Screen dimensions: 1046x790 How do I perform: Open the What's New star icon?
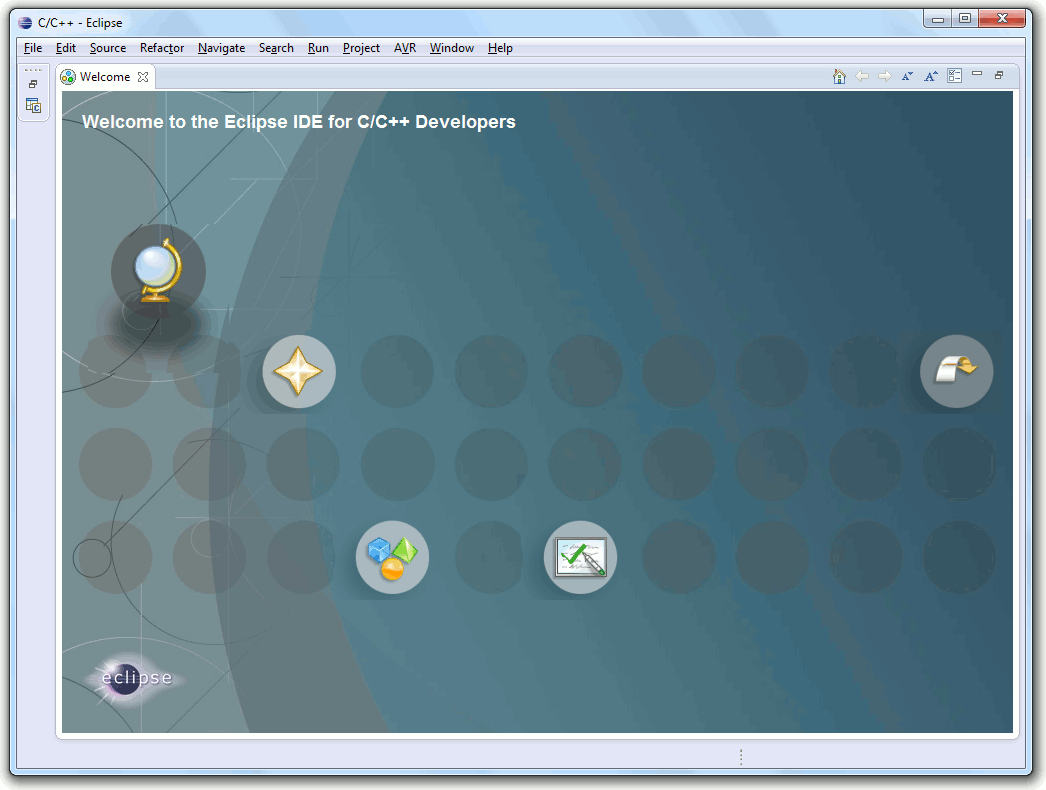pyautogui.click(x=299, y=371)
